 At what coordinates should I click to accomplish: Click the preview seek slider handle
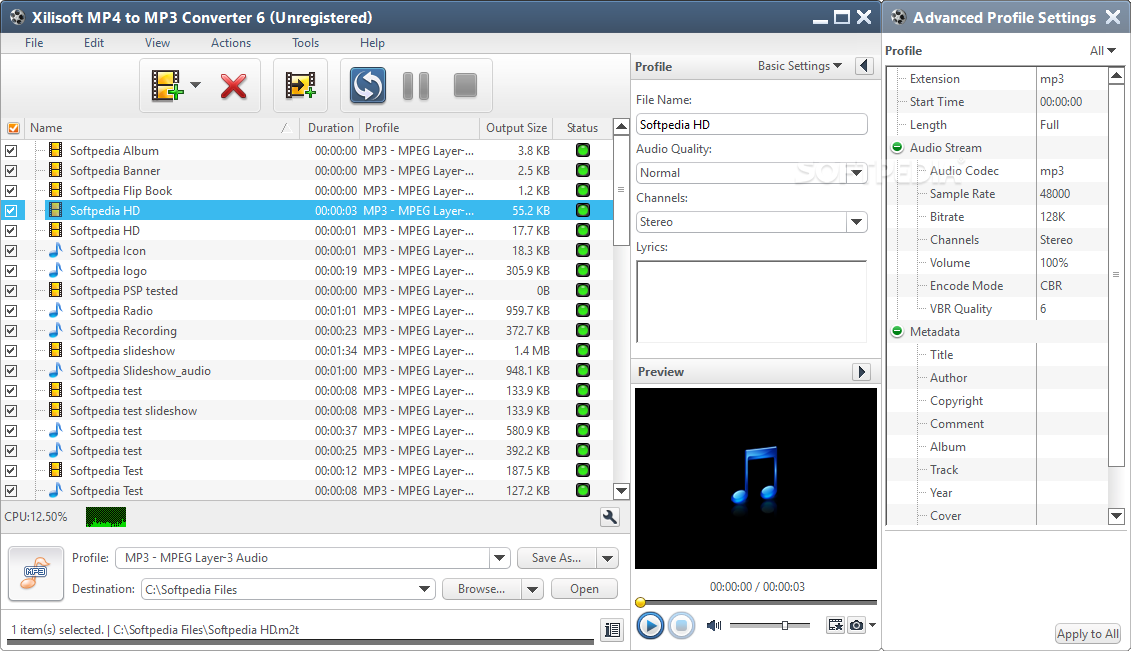click(641, 602)
